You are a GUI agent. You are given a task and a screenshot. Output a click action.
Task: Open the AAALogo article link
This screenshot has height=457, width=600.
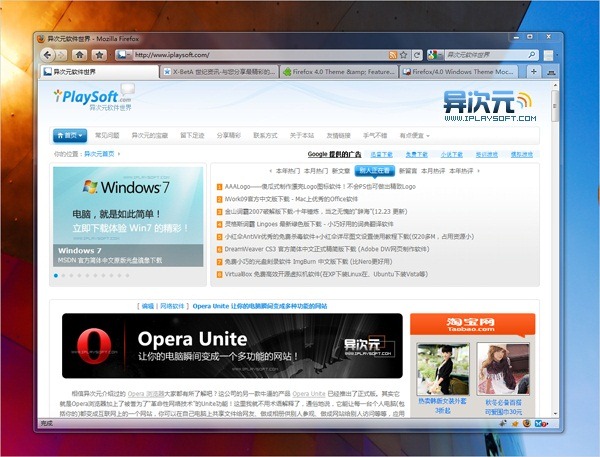point(320,187)
